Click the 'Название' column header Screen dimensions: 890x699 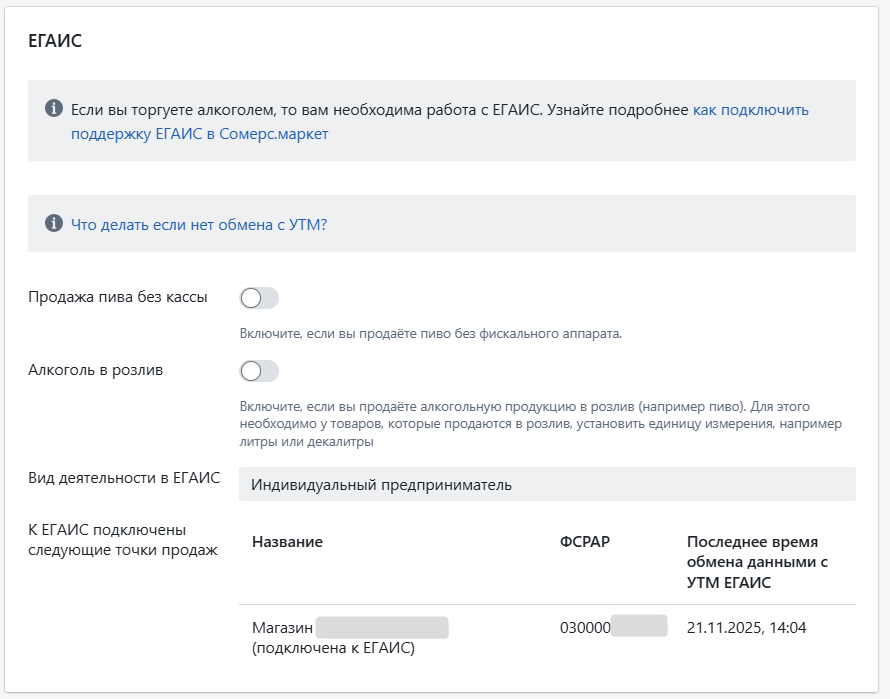[287, 542]
